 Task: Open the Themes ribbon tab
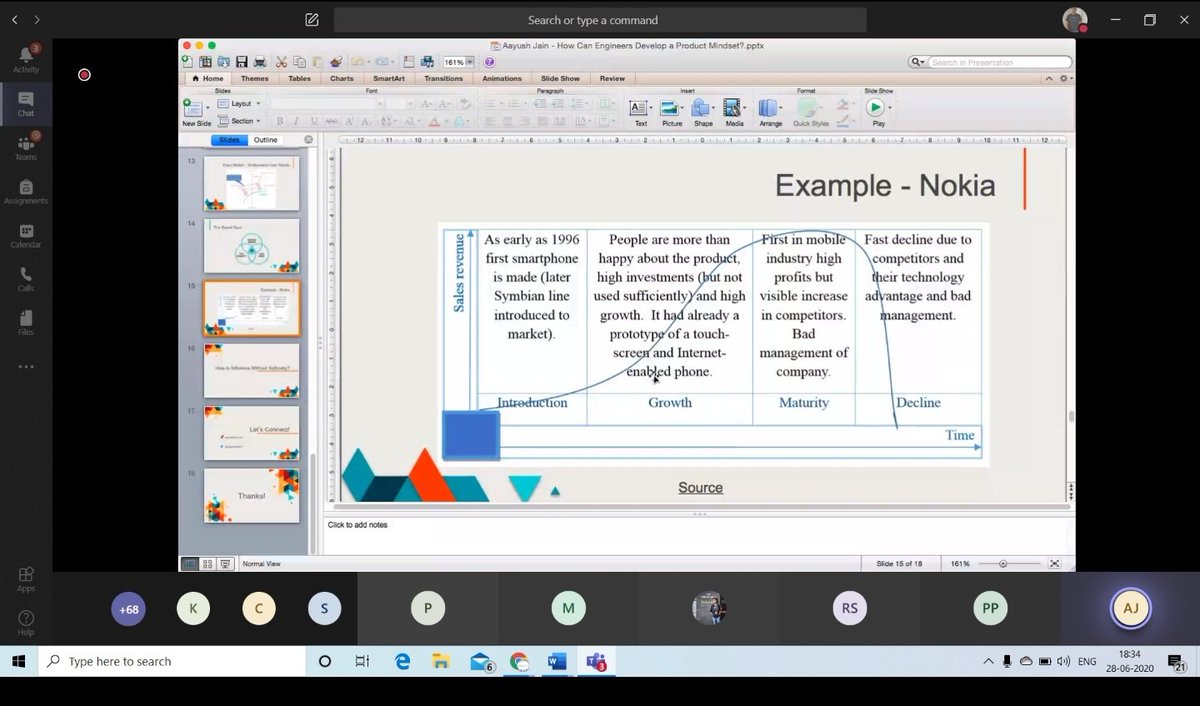(254, 78)
